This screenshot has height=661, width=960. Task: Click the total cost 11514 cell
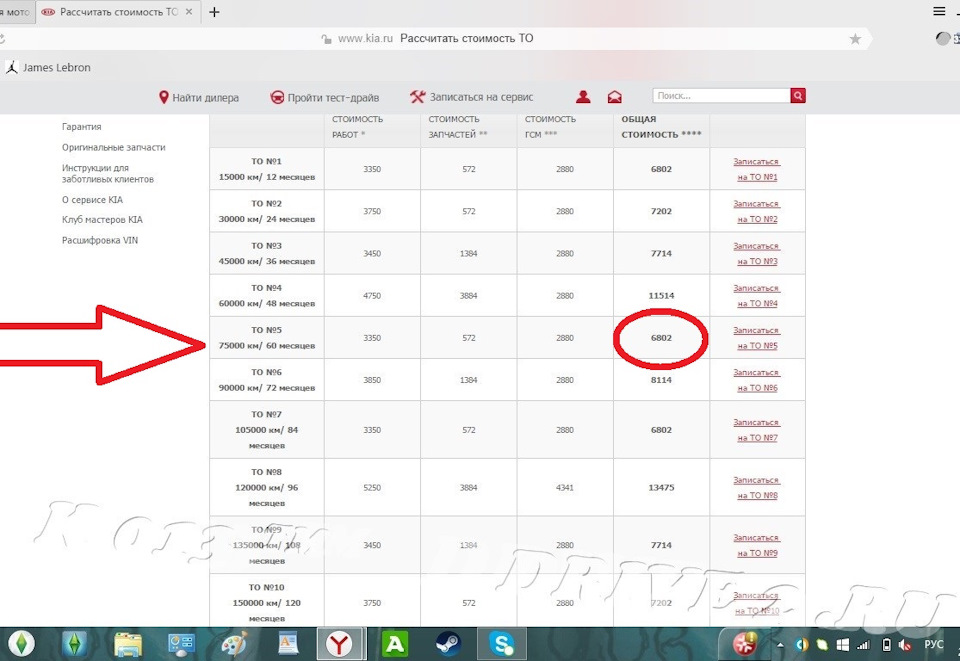[661, 296]
